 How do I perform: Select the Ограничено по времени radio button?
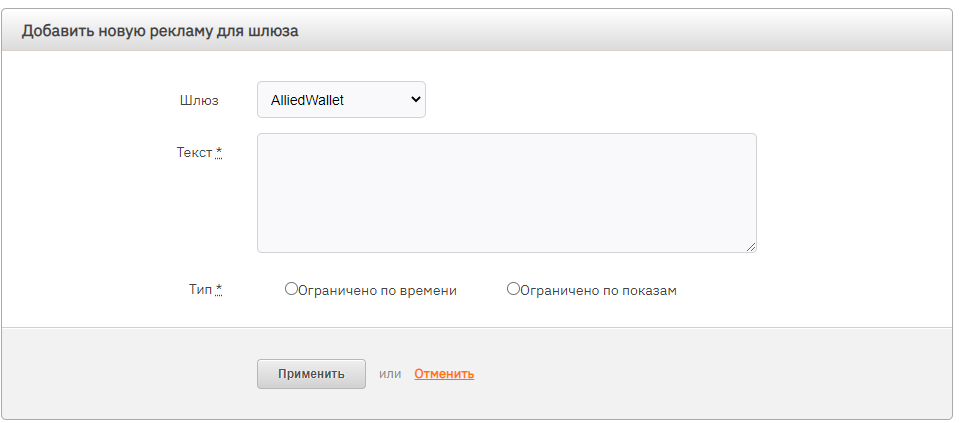coord(291,289)
